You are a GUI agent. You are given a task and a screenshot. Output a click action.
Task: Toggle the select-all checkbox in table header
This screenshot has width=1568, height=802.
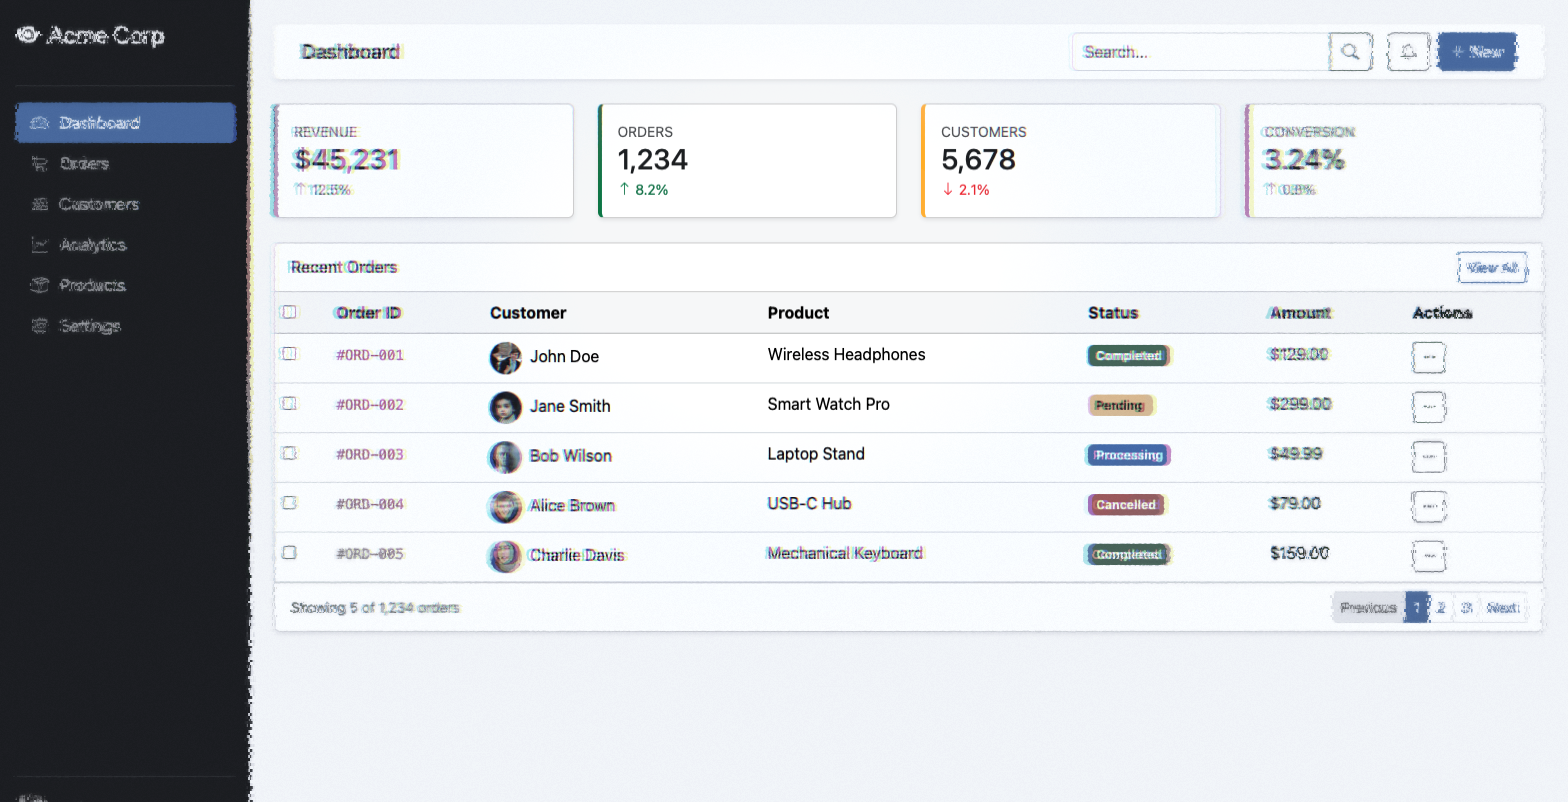point(289,312)
